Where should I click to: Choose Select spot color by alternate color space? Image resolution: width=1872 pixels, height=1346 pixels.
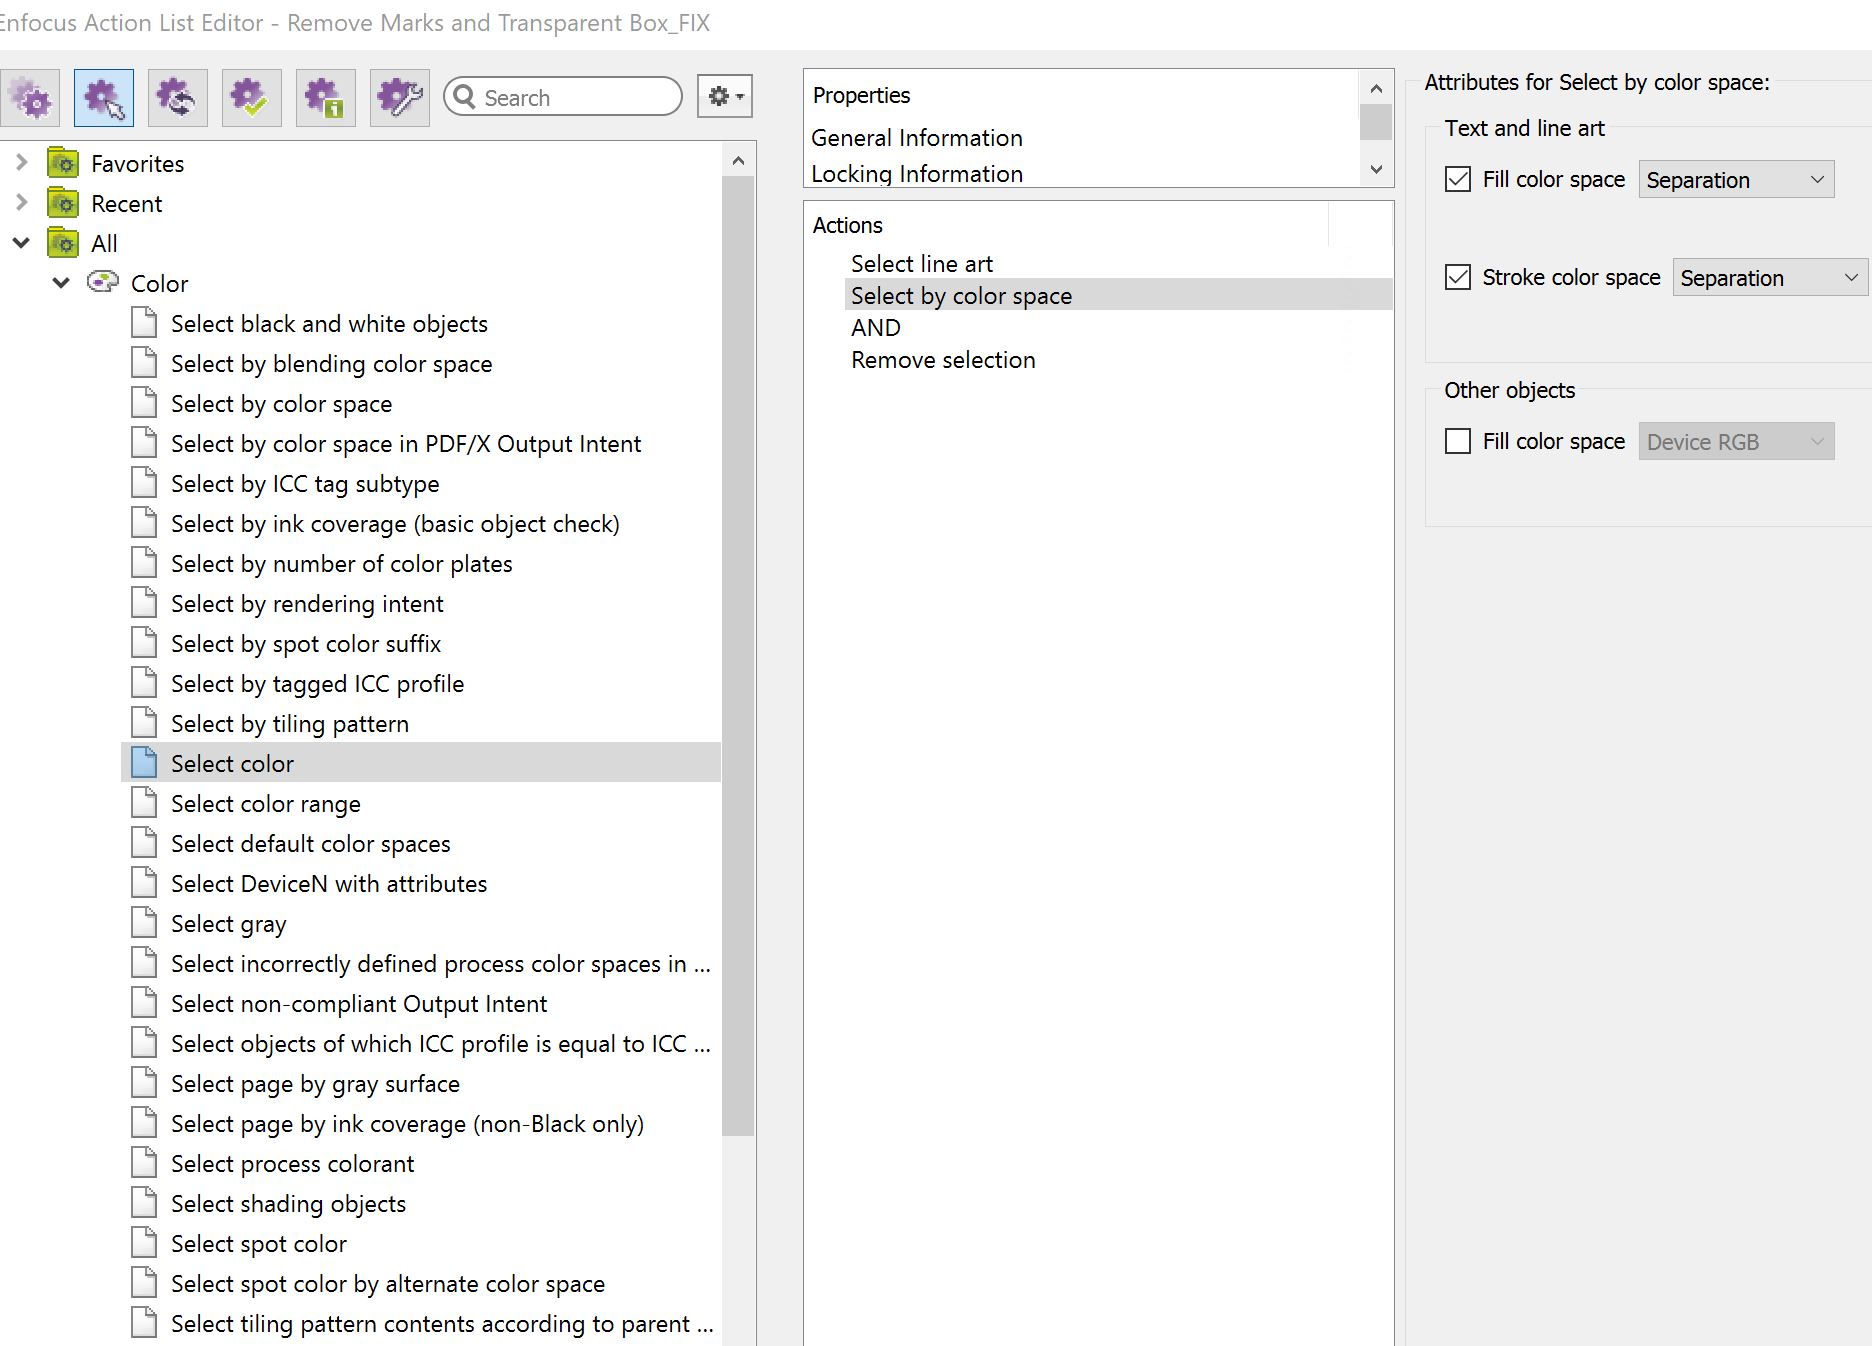pyautogui.click(x=388, y=1284)
